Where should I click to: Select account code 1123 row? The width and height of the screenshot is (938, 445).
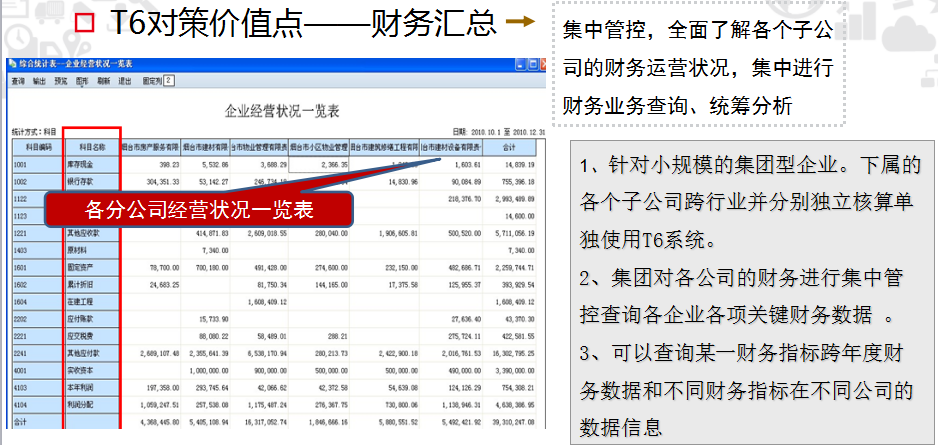[28, 216]
